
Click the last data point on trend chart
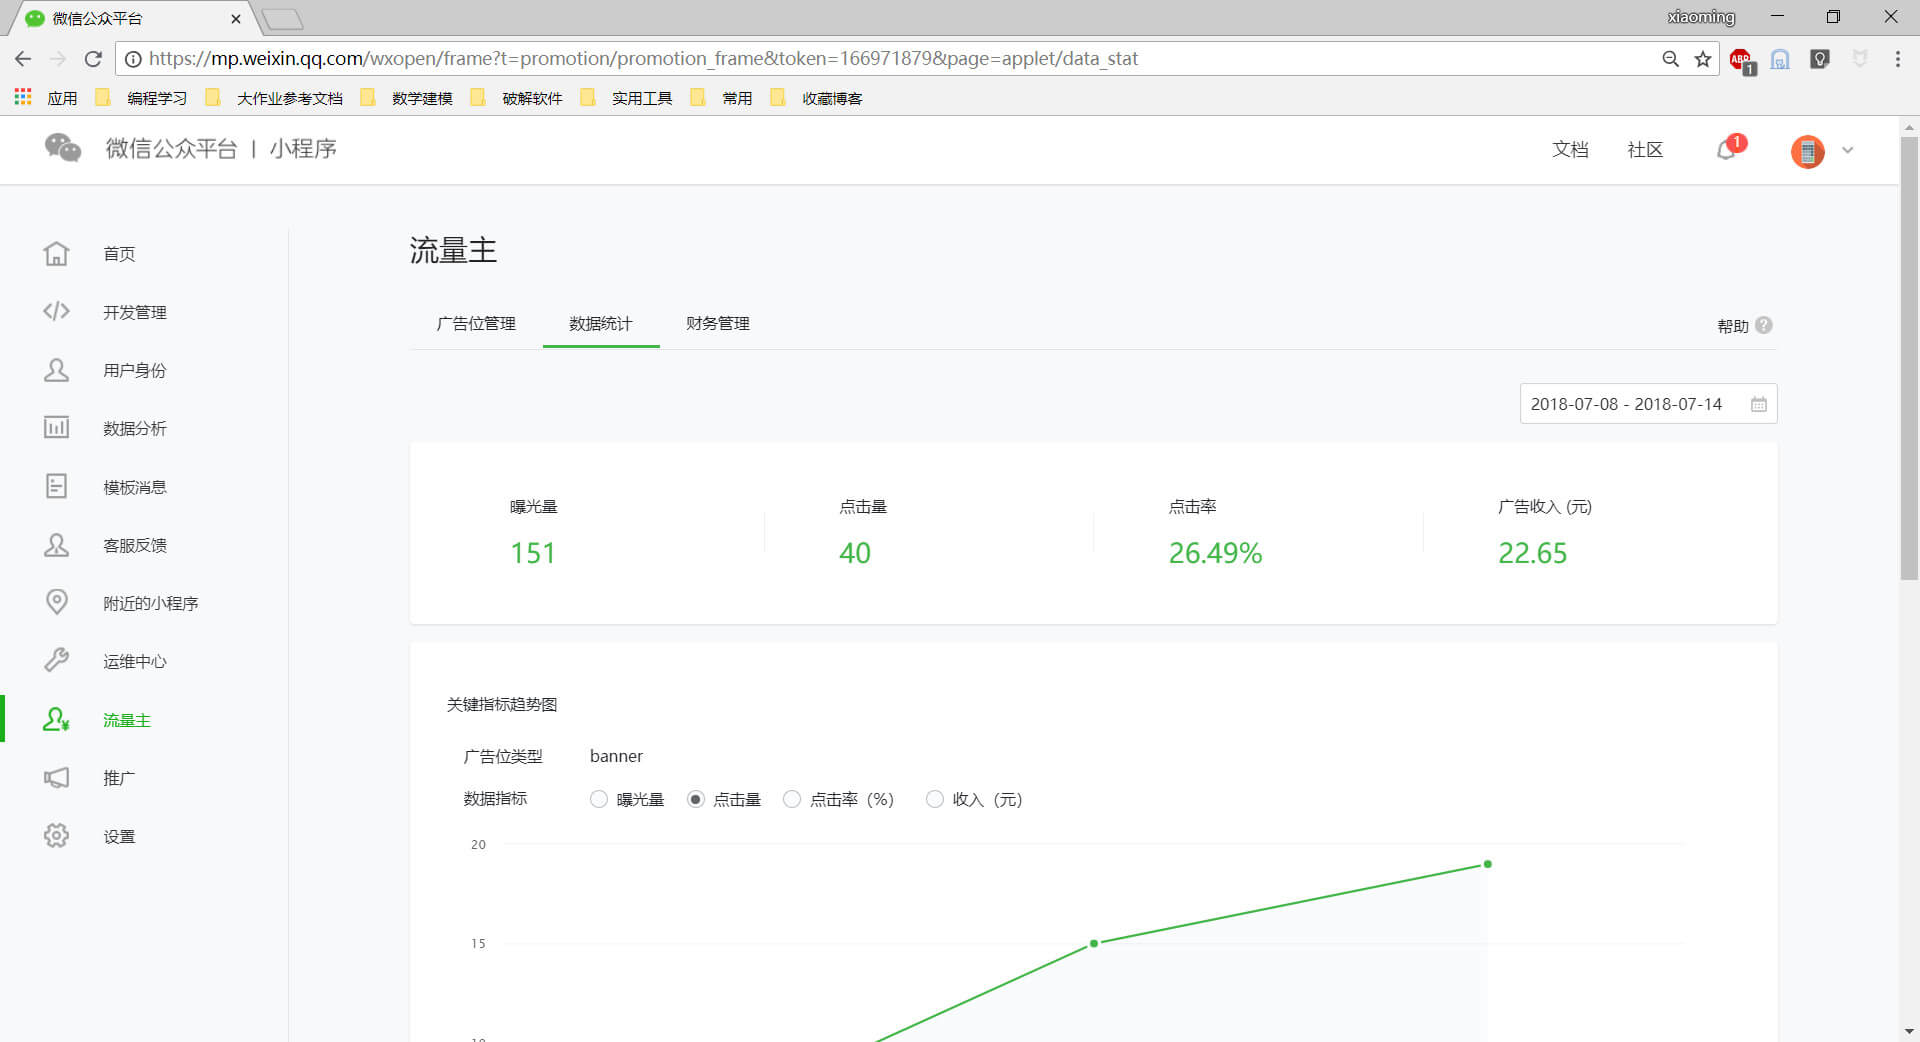point(1488,864)
